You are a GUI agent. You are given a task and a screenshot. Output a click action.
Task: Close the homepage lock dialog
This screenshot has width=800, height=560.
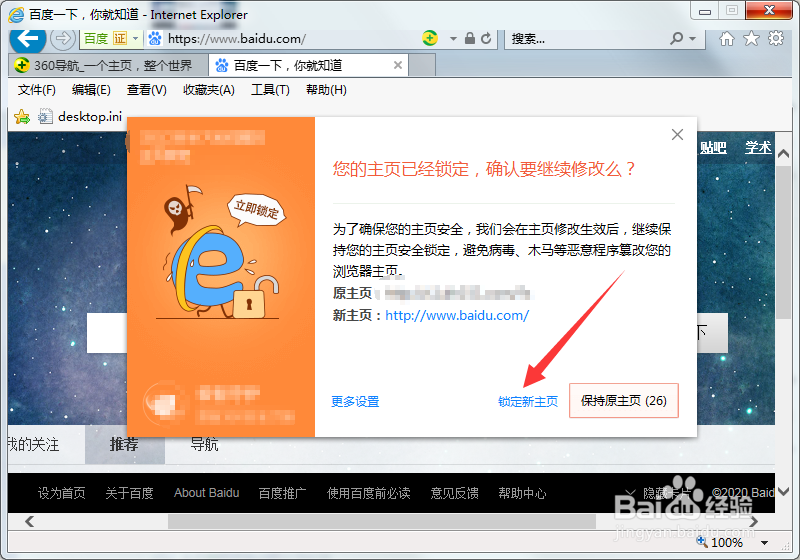click(x=677, y=135)
